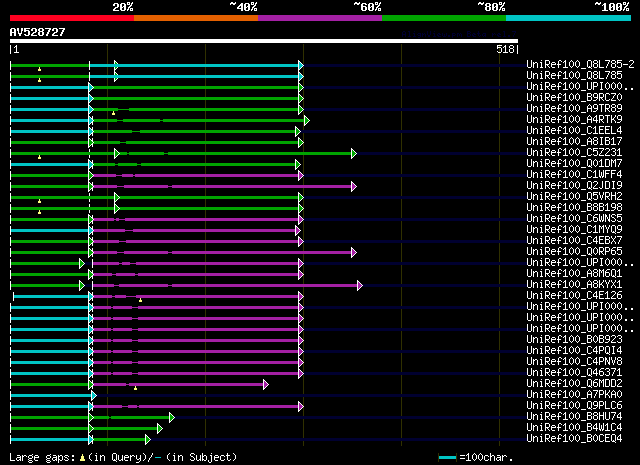Click the green end arrowhead in the B8HU74 row
640x465 pixels.
(172, 418)
